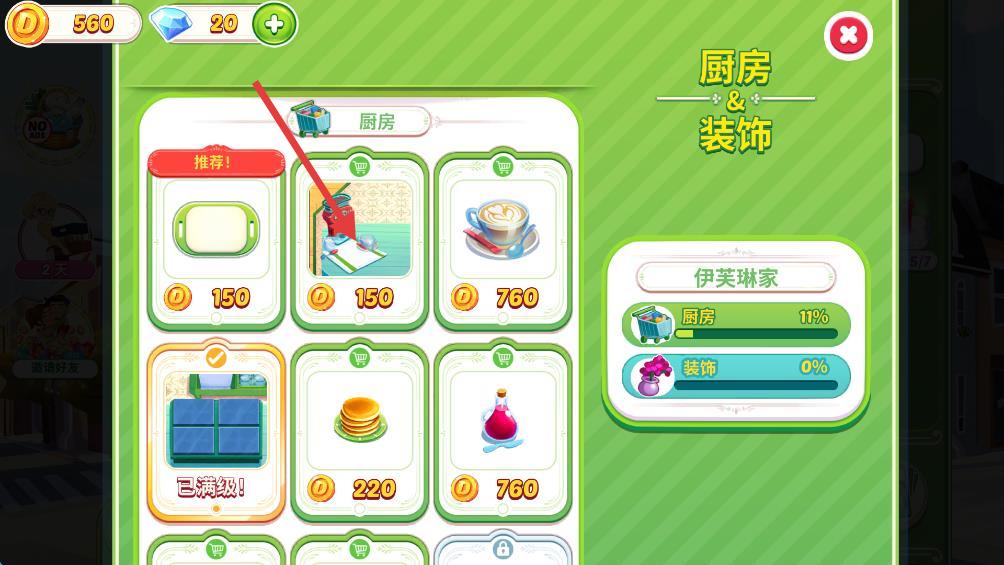Open the 厨房 kitchen progress bar

pos(736,323)
